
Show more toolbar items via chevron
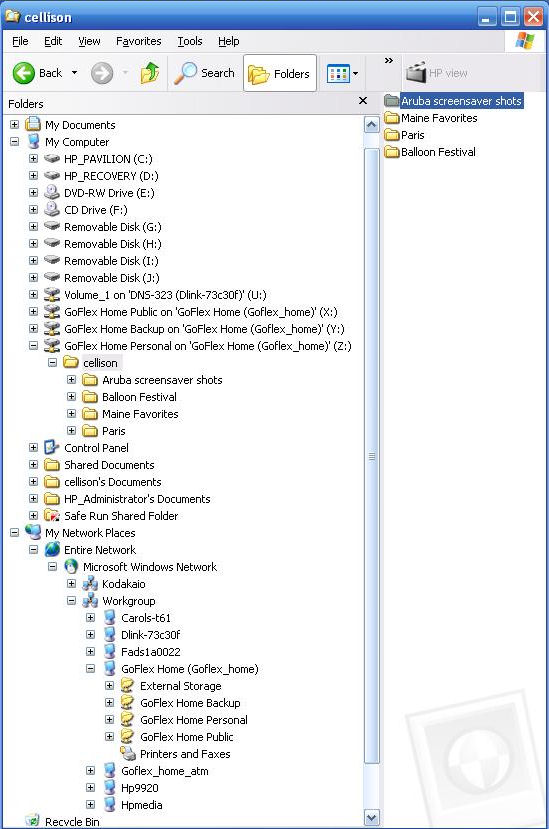point(389,60)
